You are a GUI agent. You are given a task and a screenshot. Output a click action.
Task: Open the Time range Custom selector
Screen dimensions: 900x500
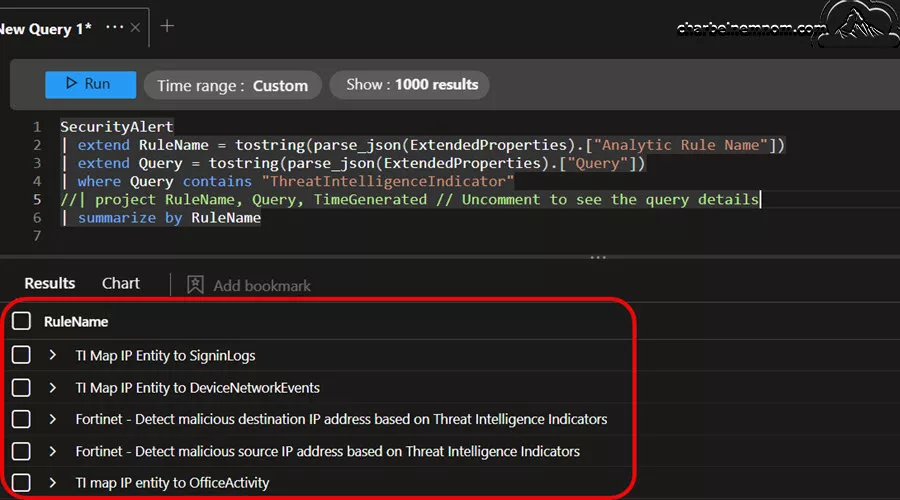232,86
